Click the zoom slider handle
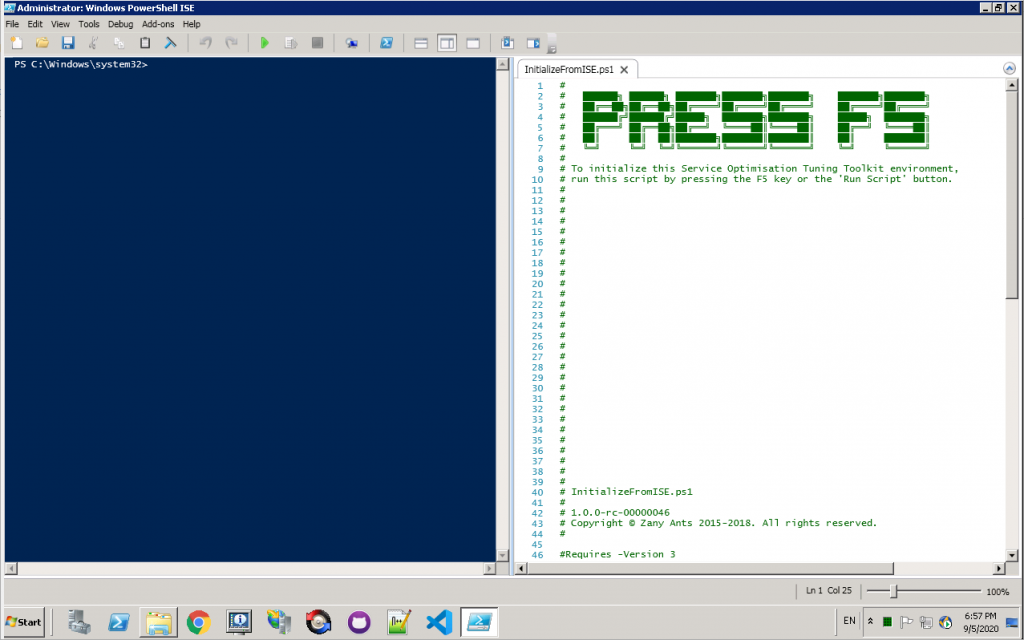The height and width of the screenshot is (640, 1024). click(x=893, y=592)
